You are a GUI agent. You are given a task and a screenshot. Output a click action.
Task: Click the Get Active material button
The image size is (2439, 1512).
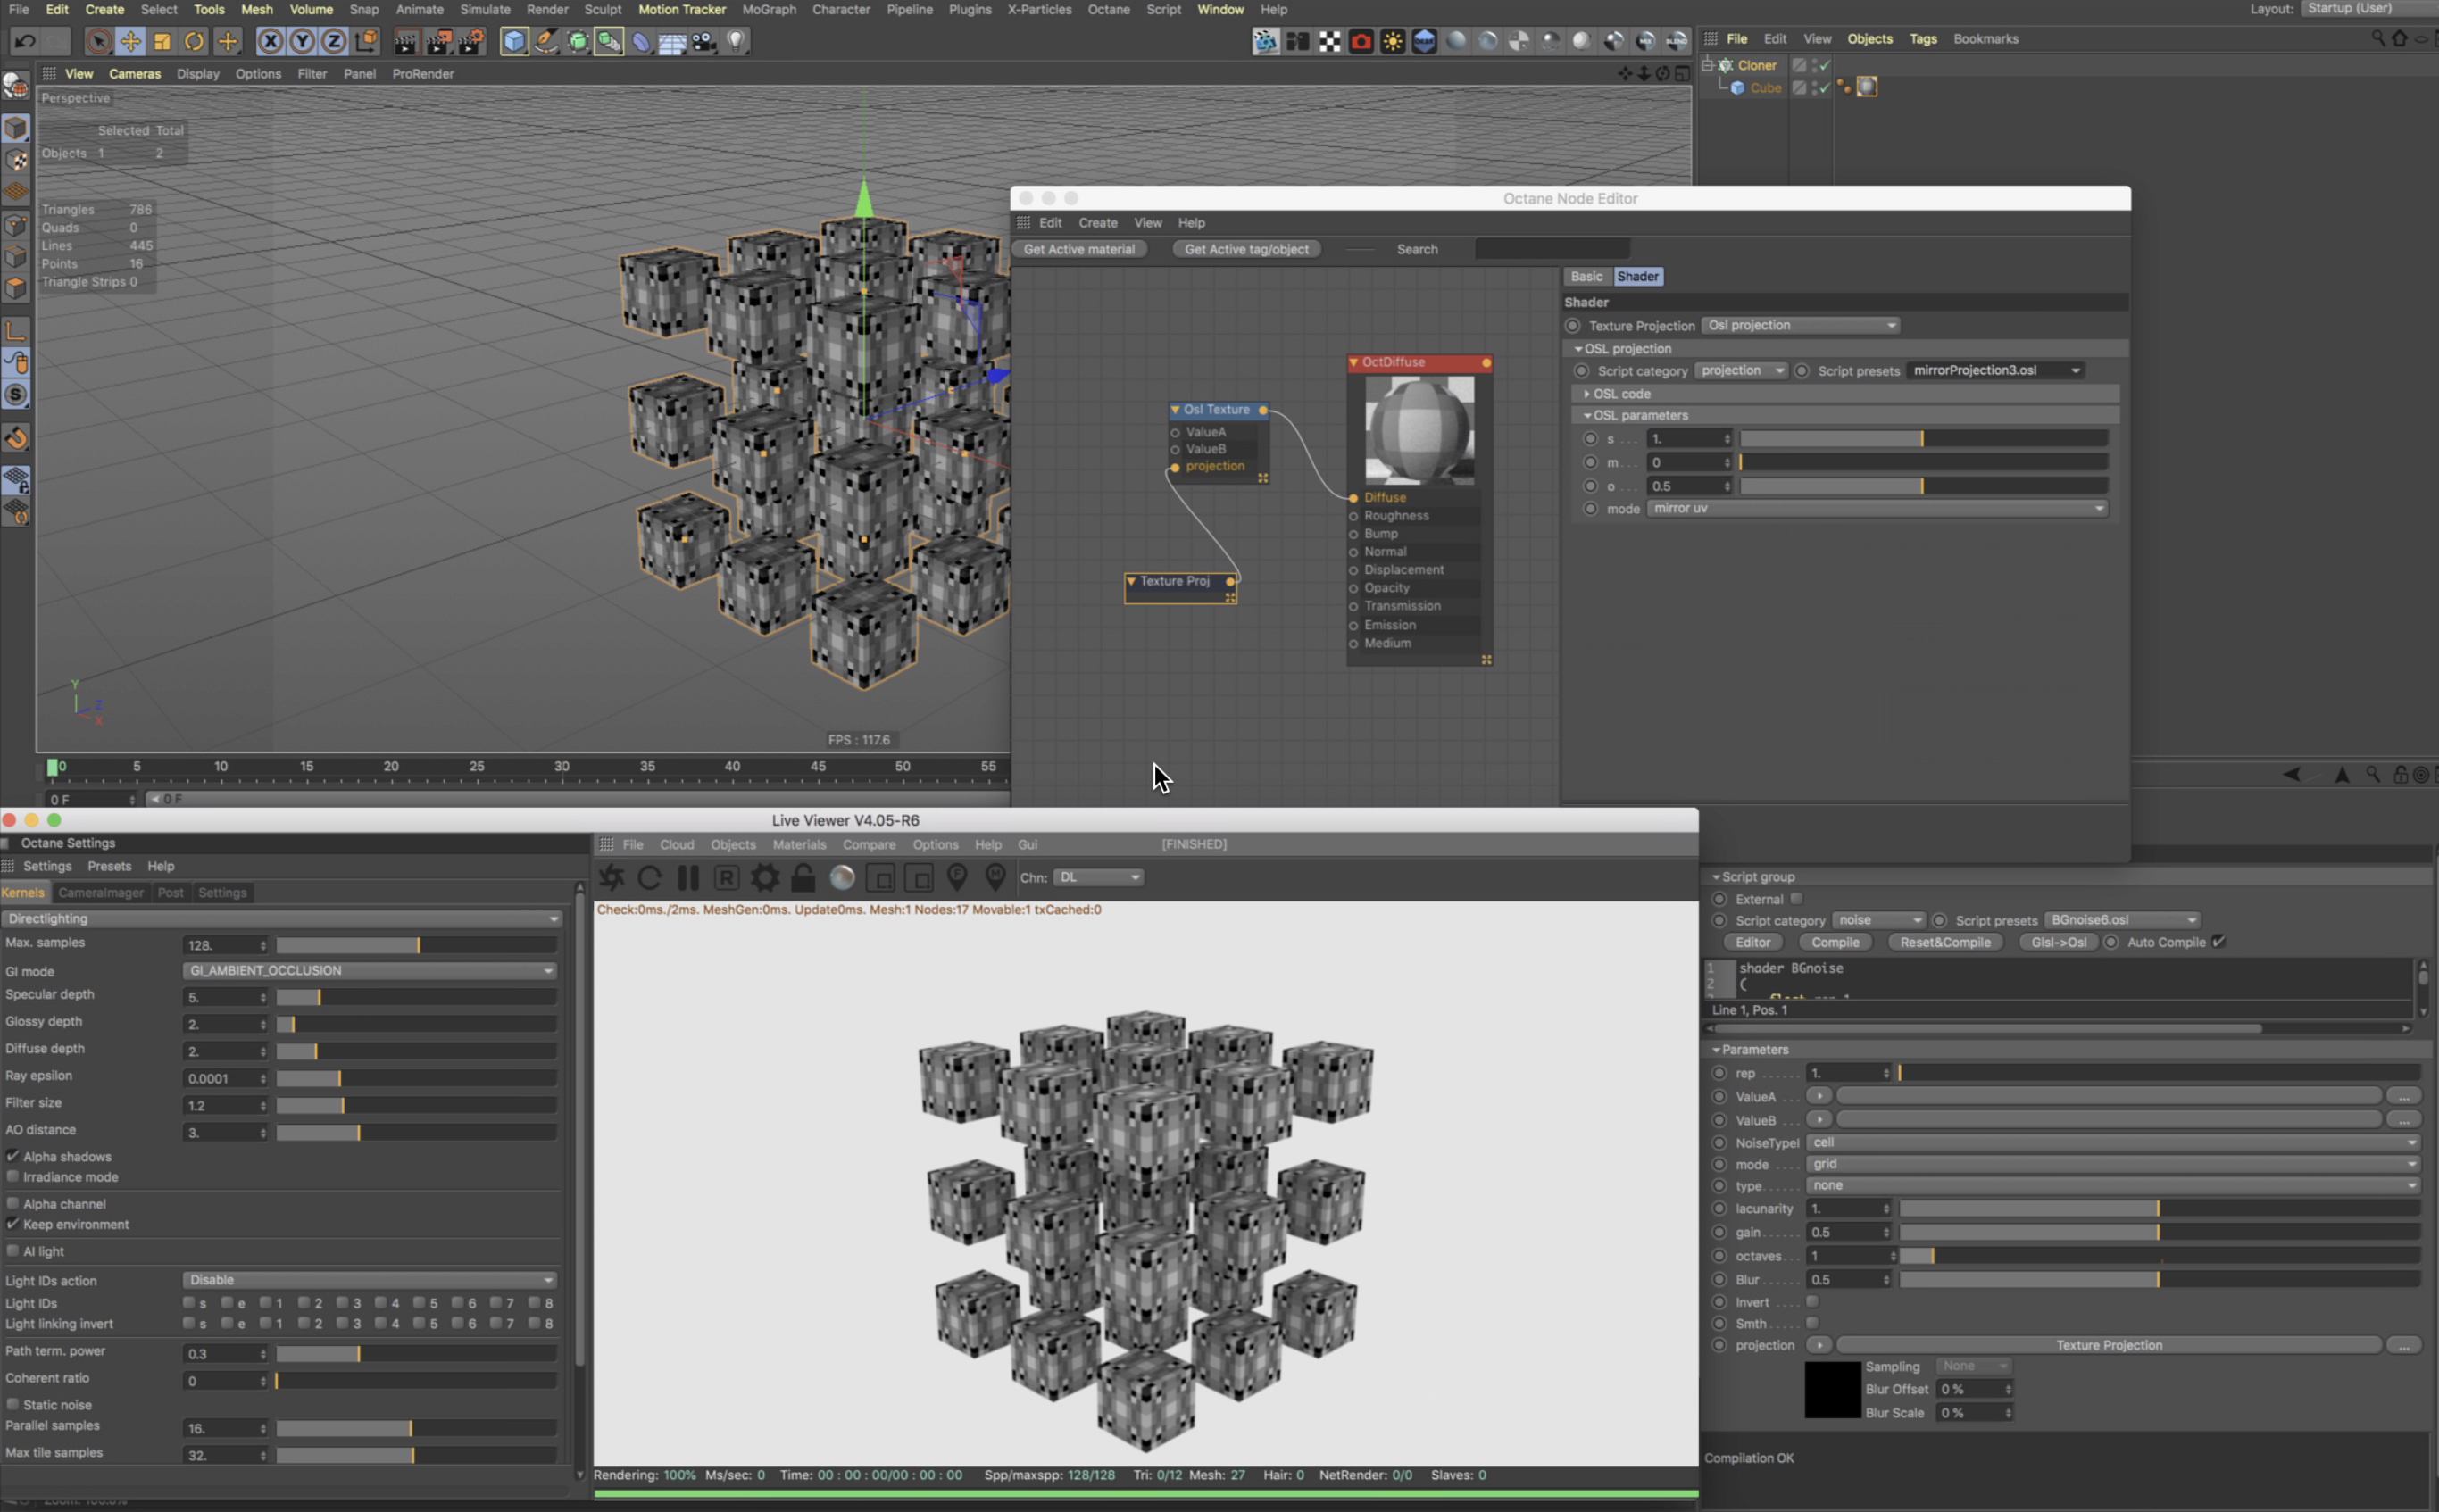pos(1078,249)
